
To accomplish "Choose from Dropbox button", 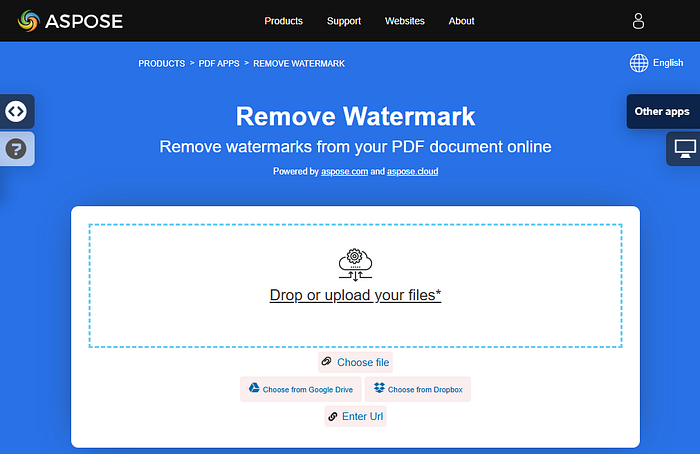I will point(417,389).
